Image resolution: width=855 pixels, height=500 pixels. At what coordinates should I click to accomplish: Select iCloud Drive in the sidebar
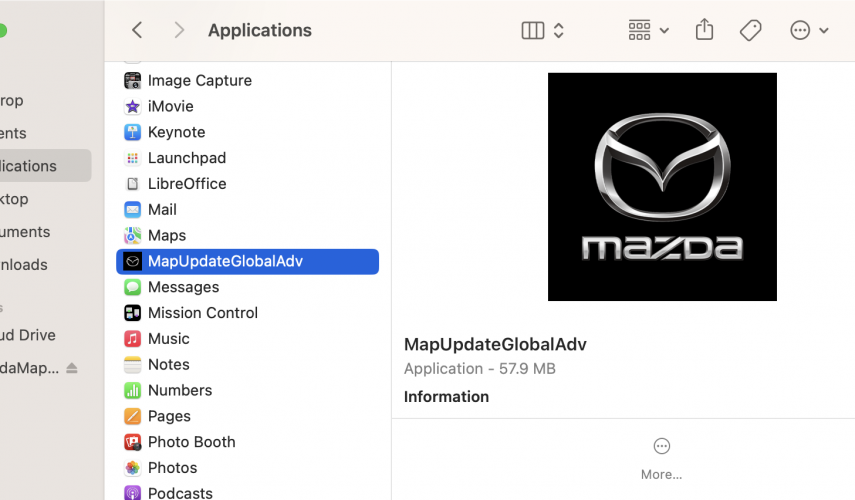pos(30,335)
